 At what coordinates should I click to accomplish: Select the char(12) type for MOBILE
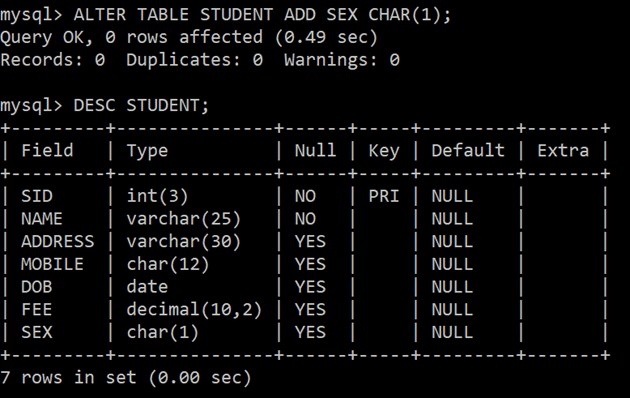[168, 265]
